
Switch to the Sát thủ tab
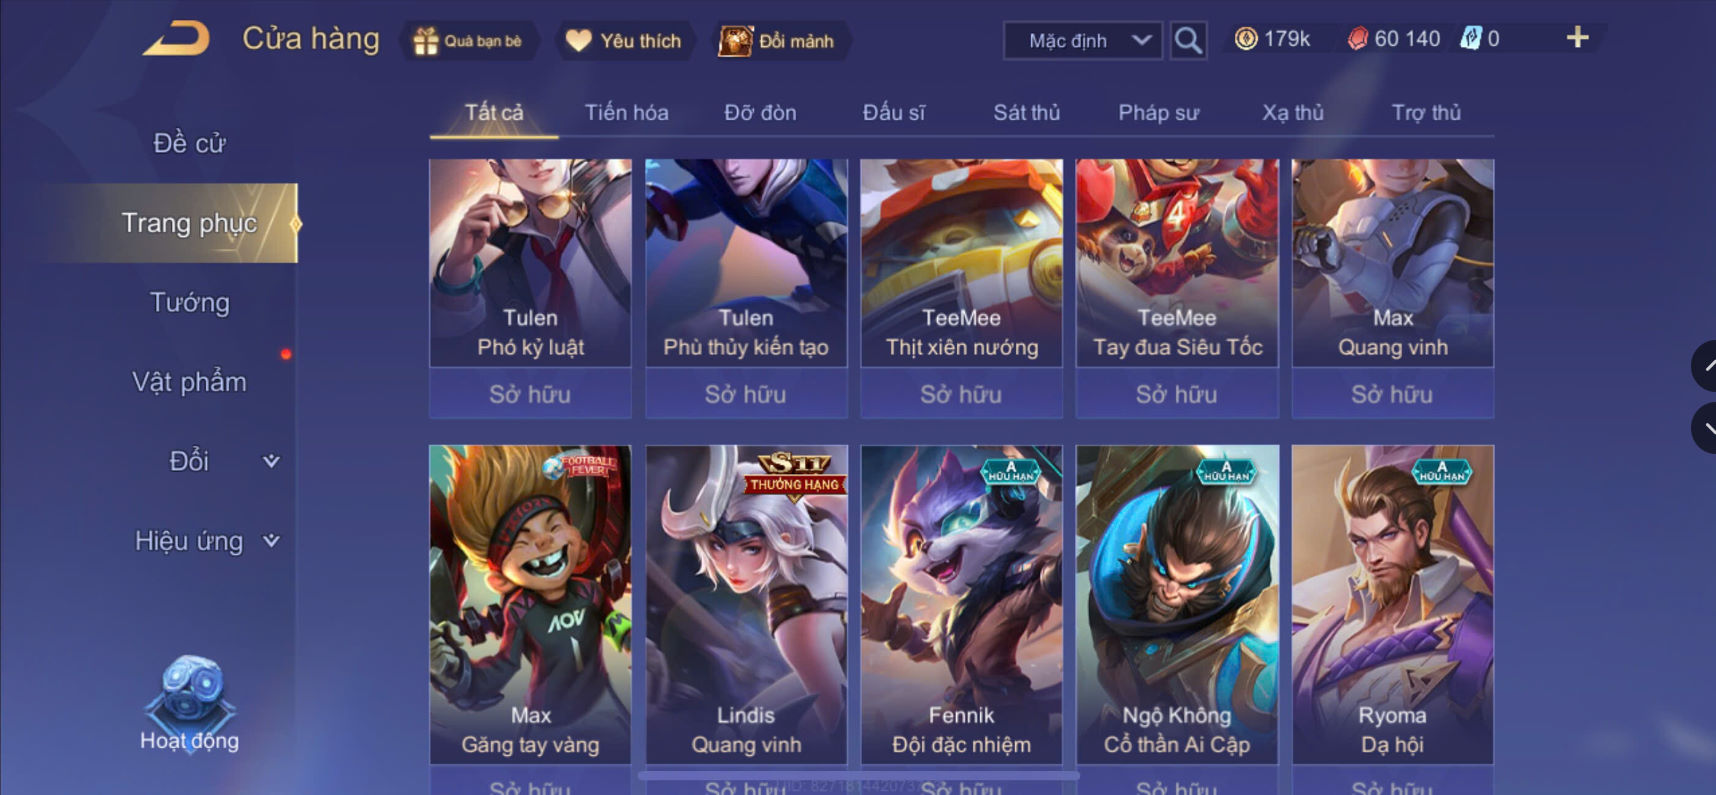[x=1026, y=112]
